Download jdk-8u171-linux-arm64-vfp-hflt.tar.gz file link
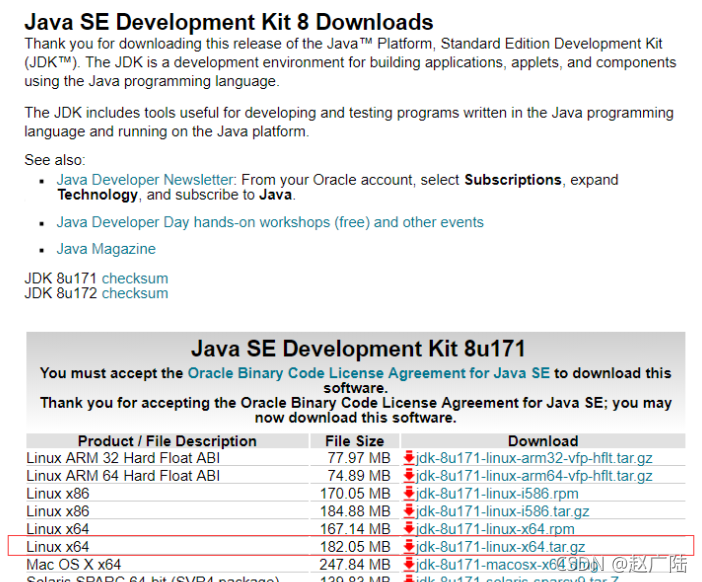 (x=534, y=475)
